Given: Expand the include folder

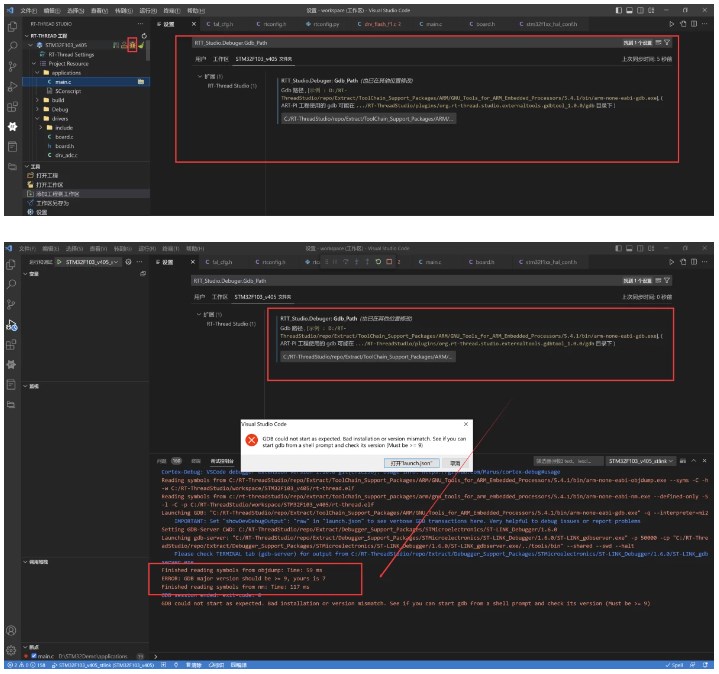Looking at the screenshot, I should 41,127.
